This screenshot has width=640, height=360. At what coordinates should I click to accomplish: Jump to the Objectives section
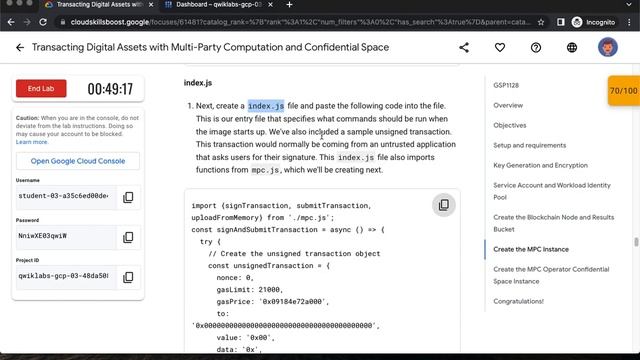point(509,125)
